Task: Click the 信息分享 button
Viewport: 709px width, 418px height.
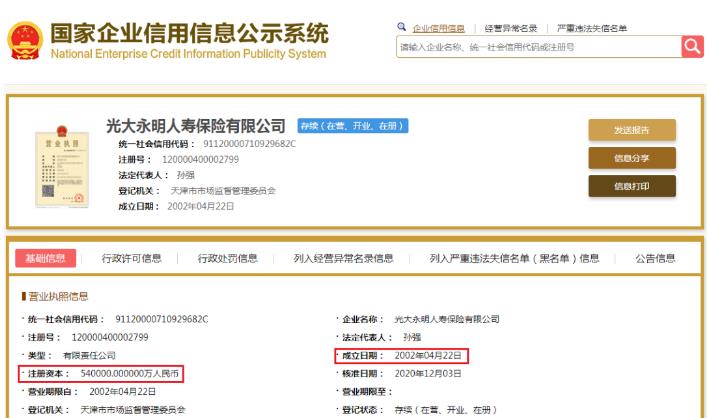Action: [632, 158]
